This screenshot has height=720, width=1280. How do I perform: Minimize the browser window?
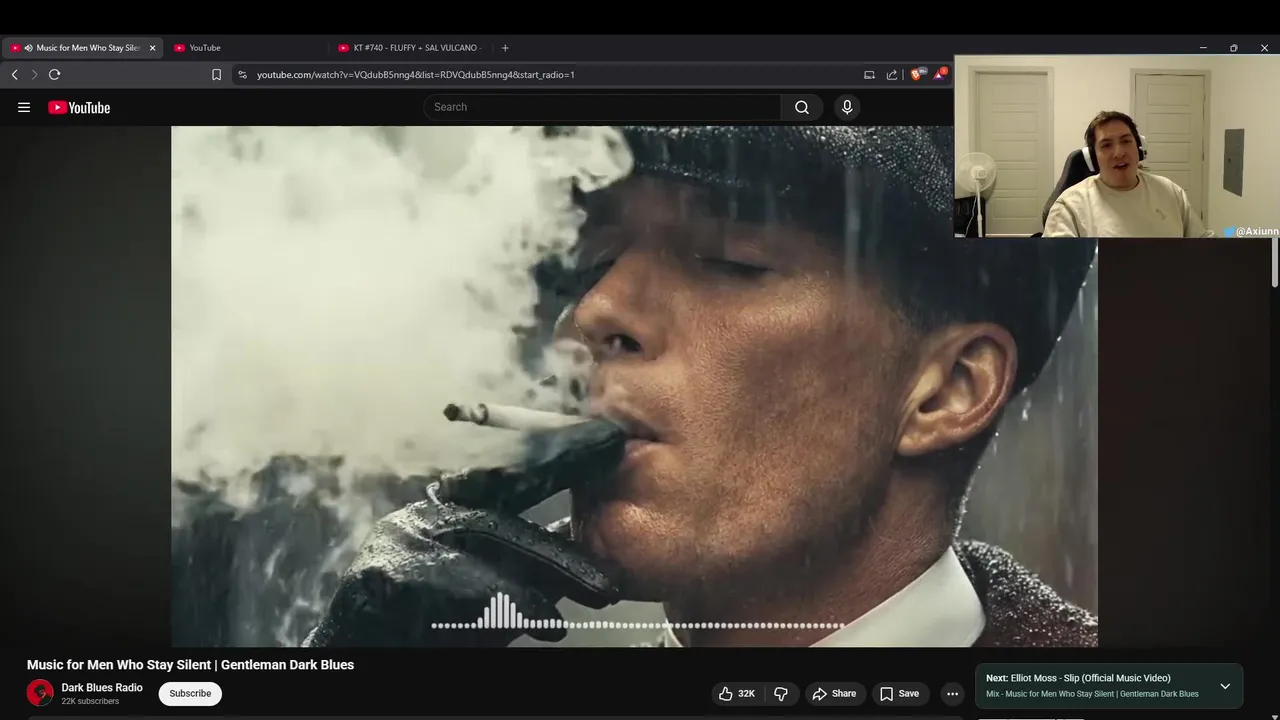click(1203, 48)
